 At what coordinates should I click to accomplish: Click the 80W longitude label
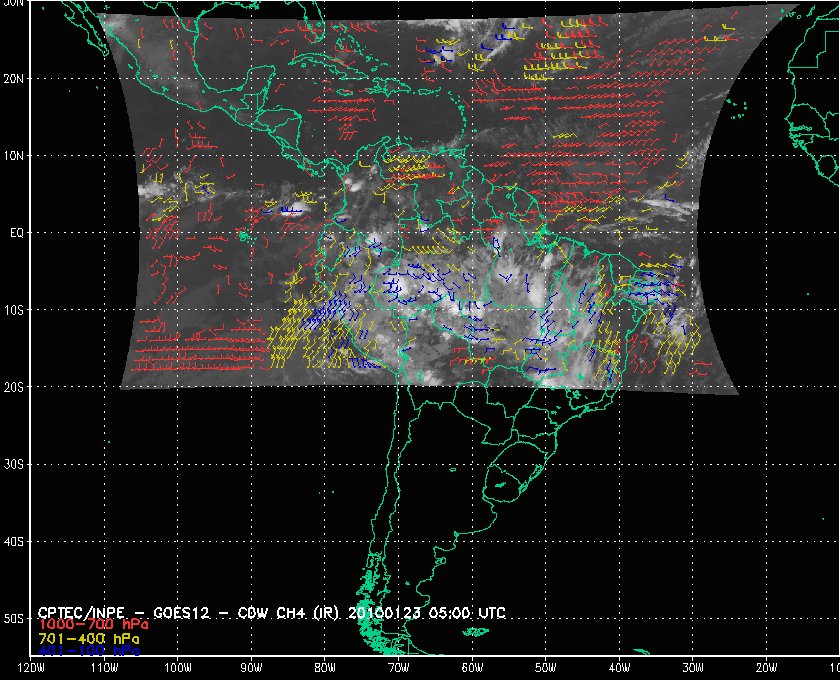coord(325,668)
